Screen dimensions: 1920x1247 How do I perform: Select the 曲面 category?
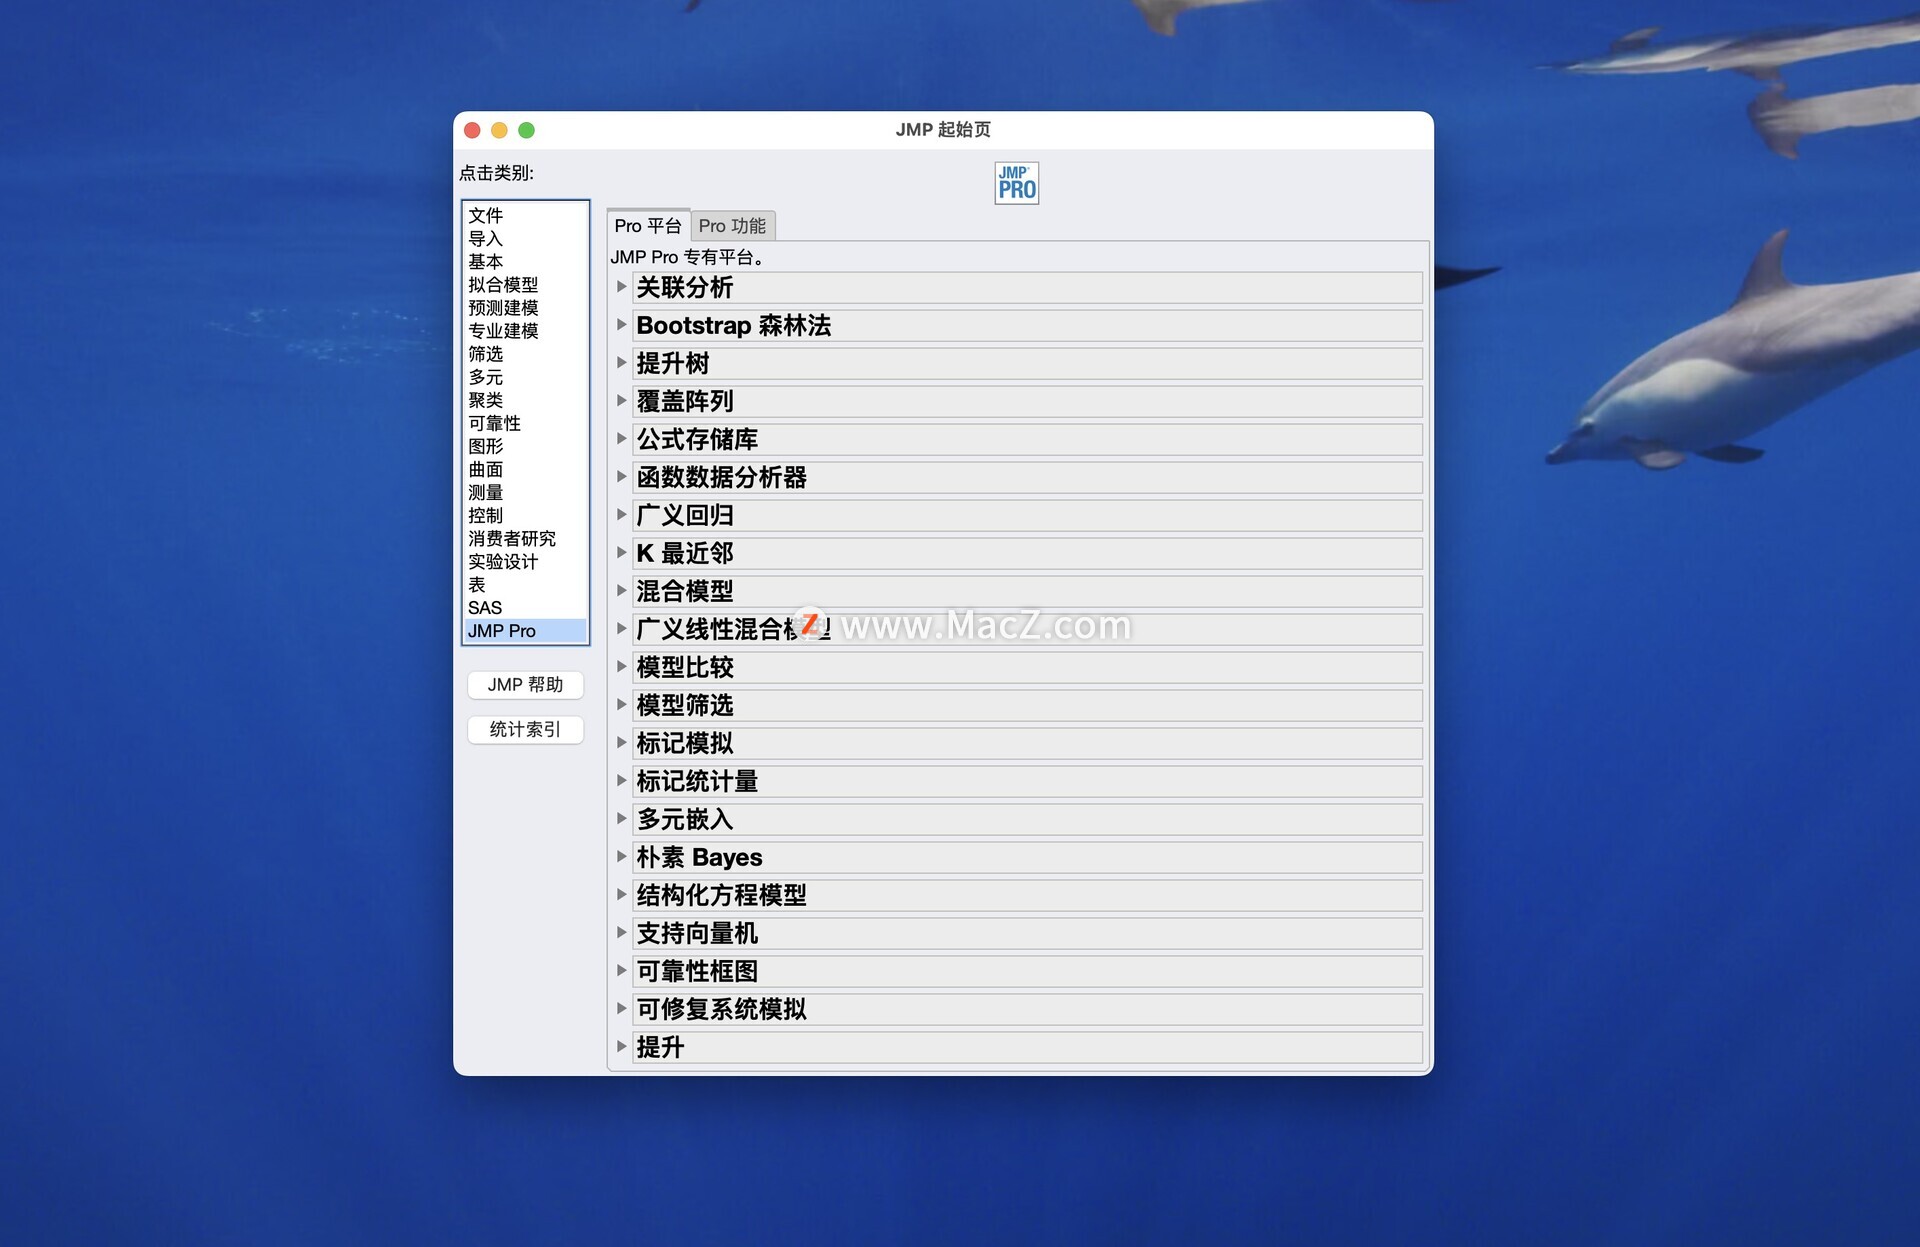point(525,469)
